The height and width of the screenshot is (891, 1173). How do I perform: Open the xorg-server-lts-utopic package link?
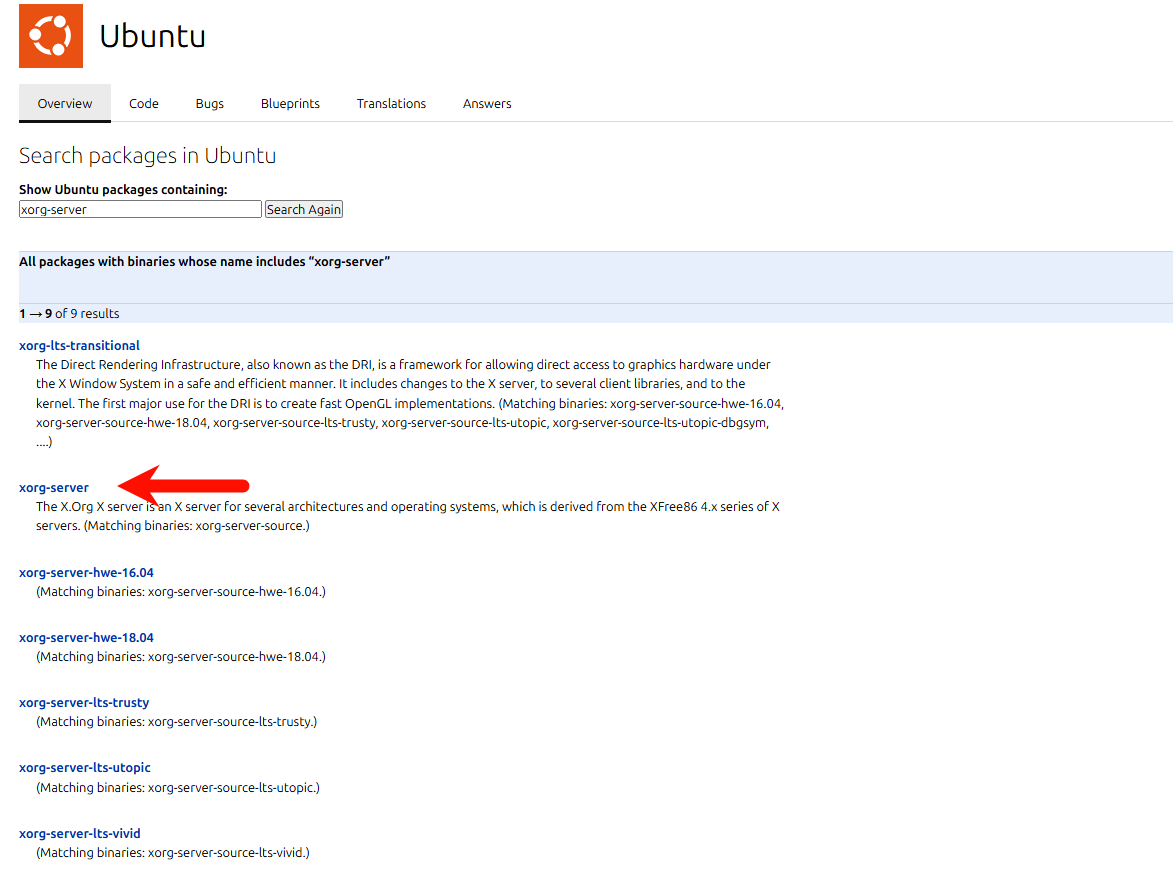(x=85, y=768)
